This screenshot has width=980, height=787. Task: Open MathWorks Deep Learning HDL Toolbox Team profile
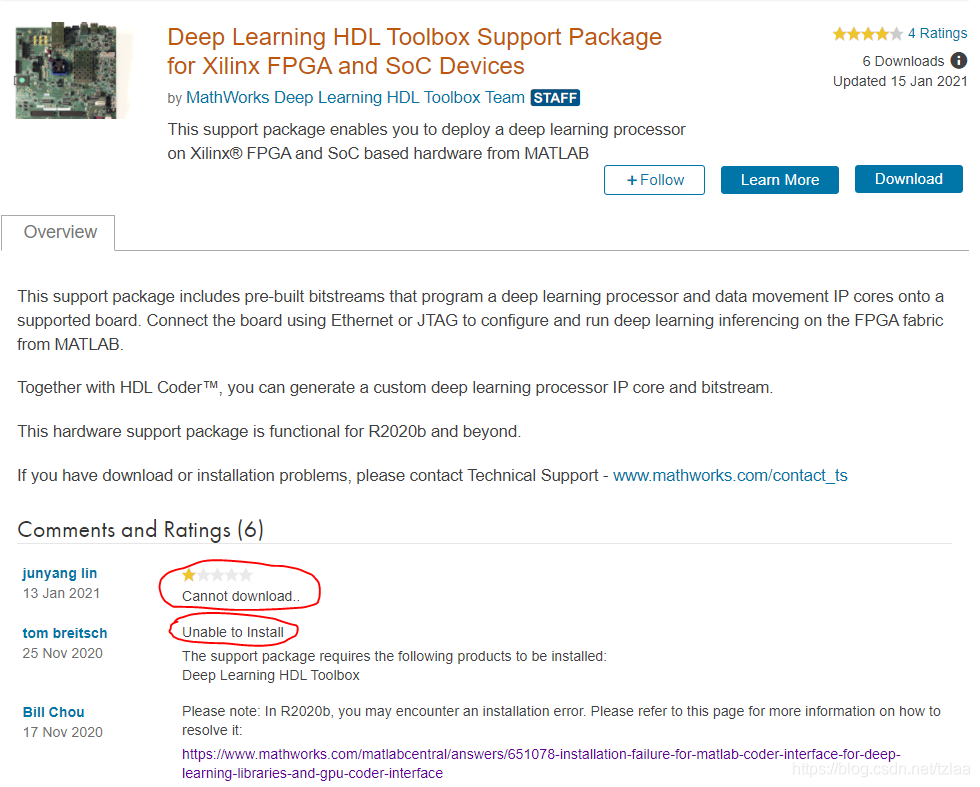(356, 98)
